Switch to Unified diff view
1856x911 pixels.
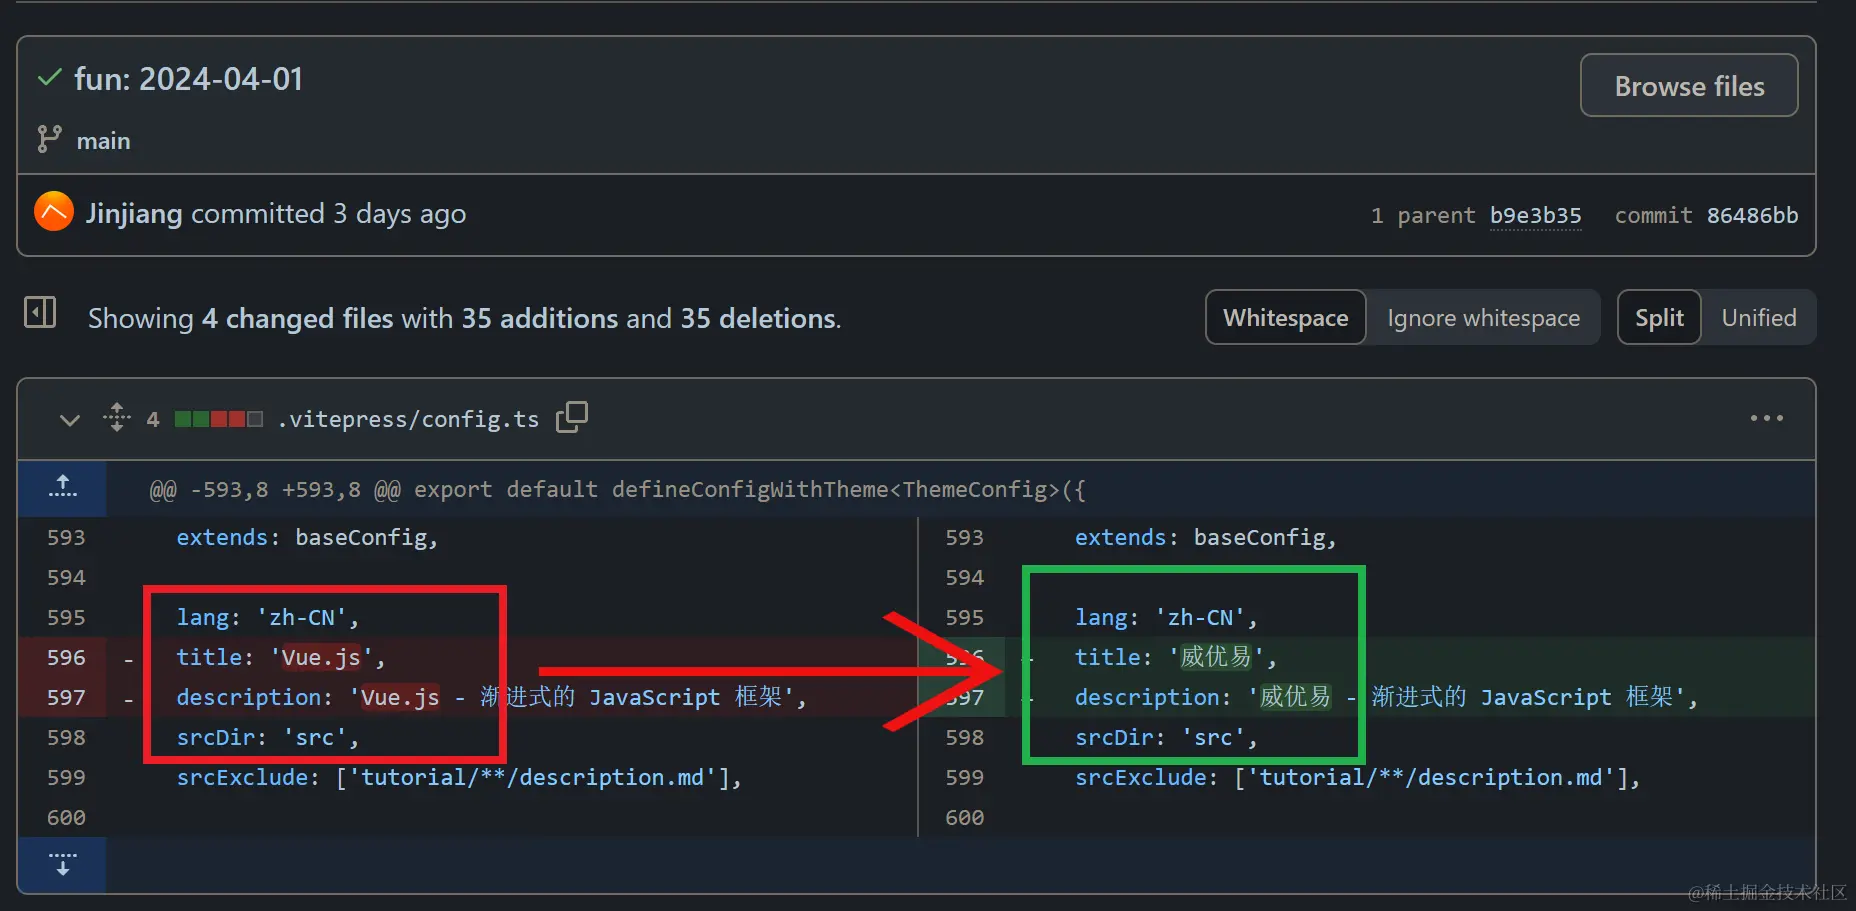[1758, 318]
